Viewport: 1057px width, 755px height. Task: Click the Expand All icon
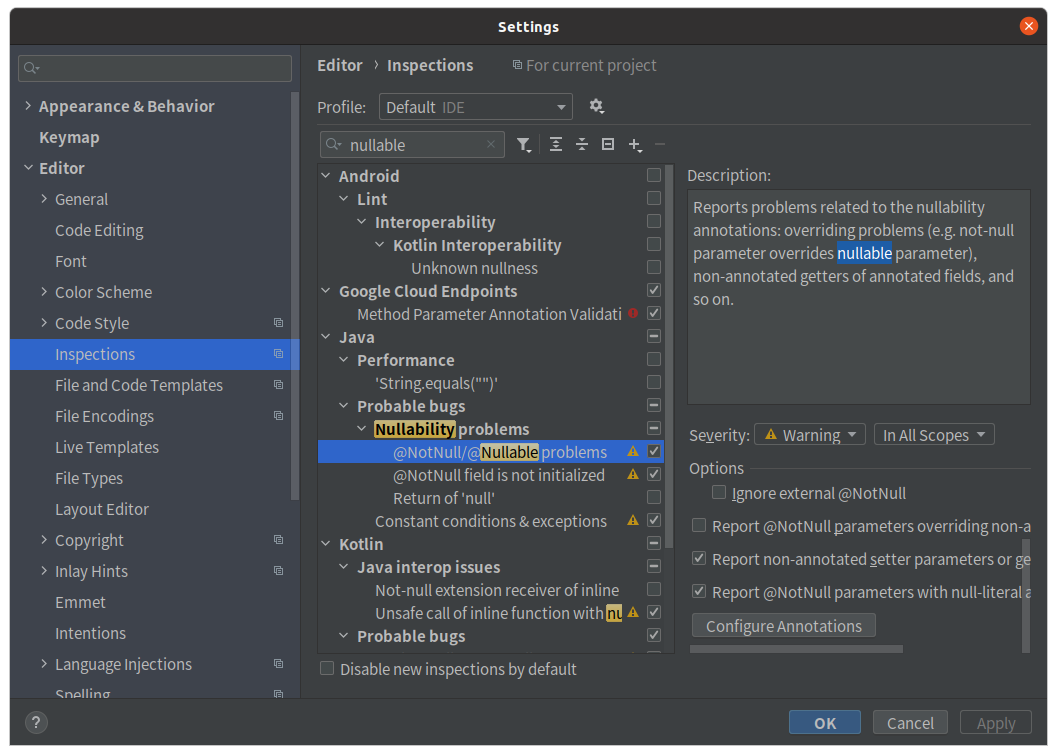[556, 145]
